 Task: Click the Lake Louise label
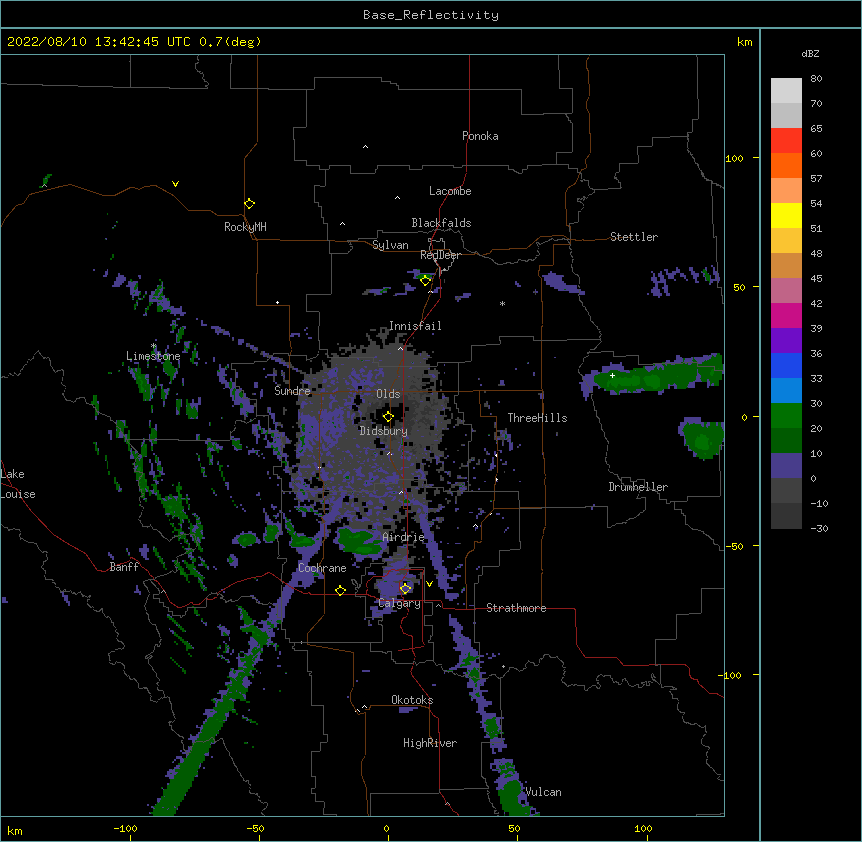click(17, 484)
